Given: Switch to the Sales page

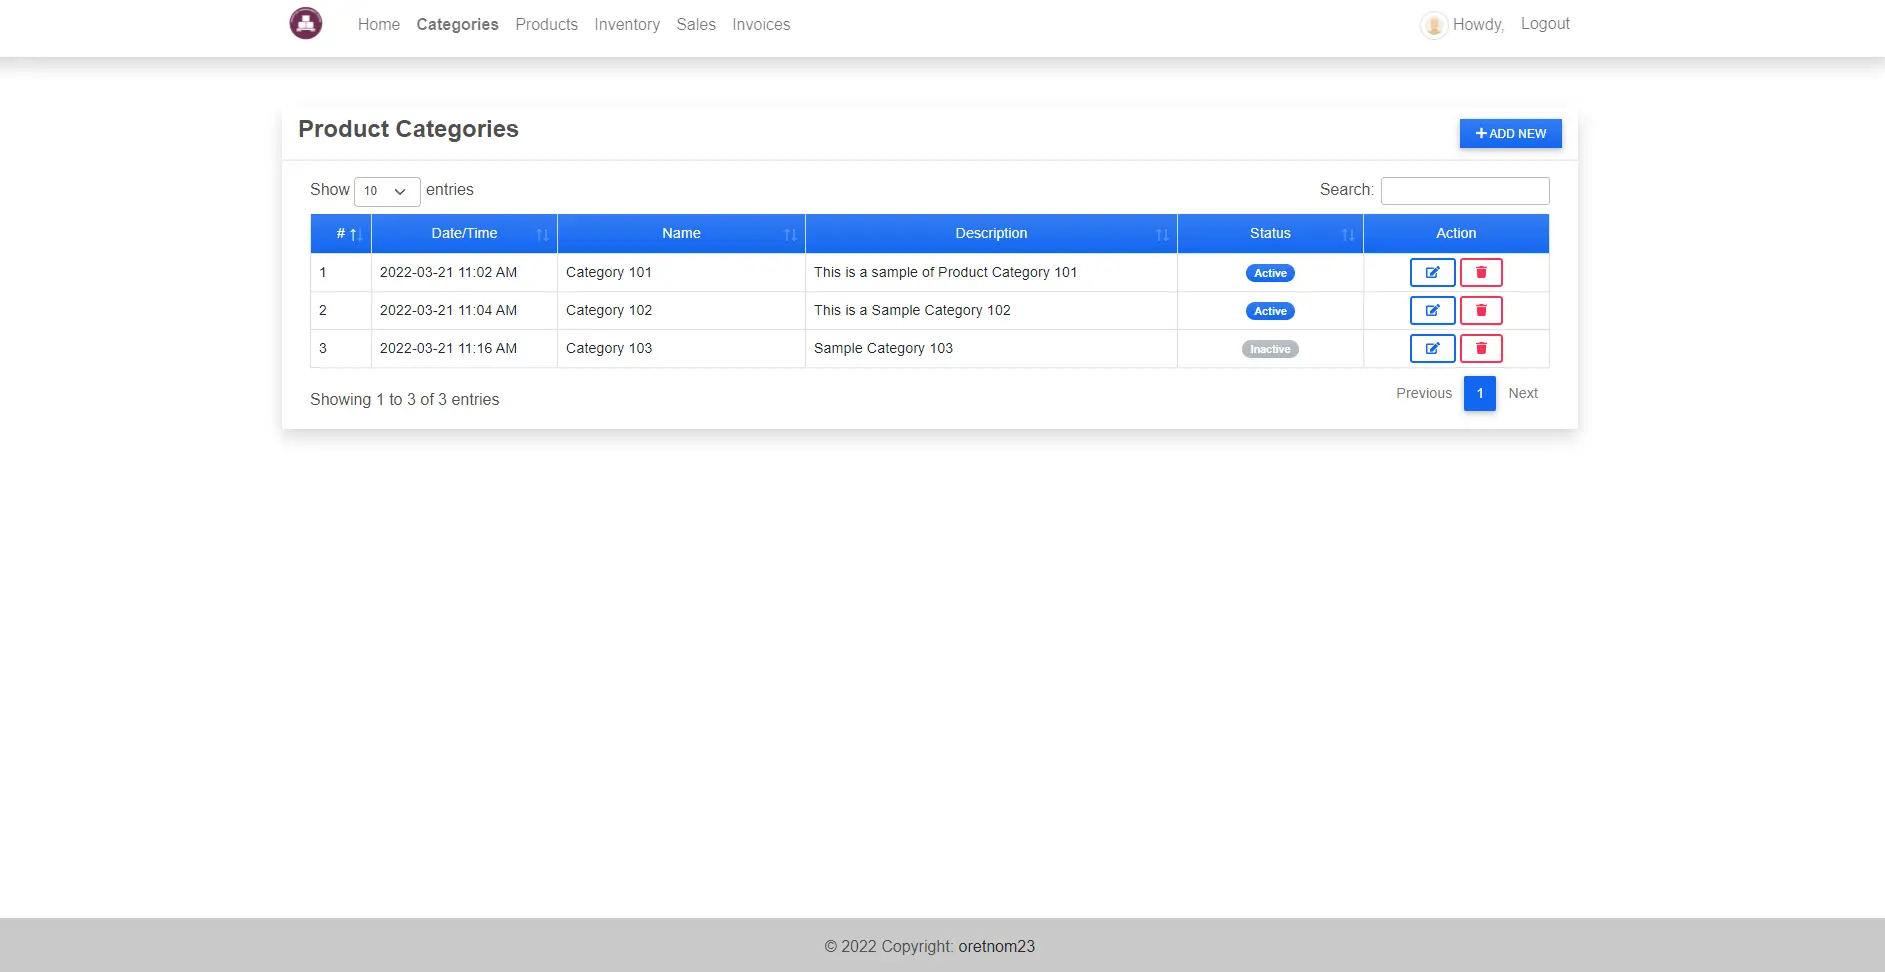Looking at the screenshot, I should click(x=696, y=25).
